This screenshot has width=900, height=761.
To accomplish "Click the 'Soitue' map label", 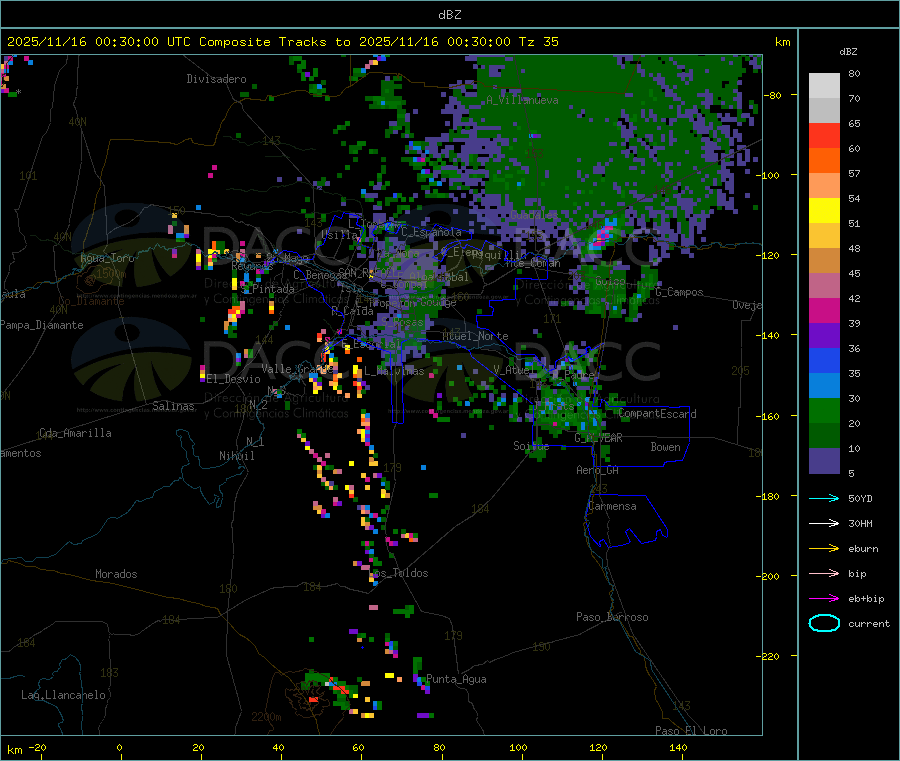I will (x=531, y=445).
